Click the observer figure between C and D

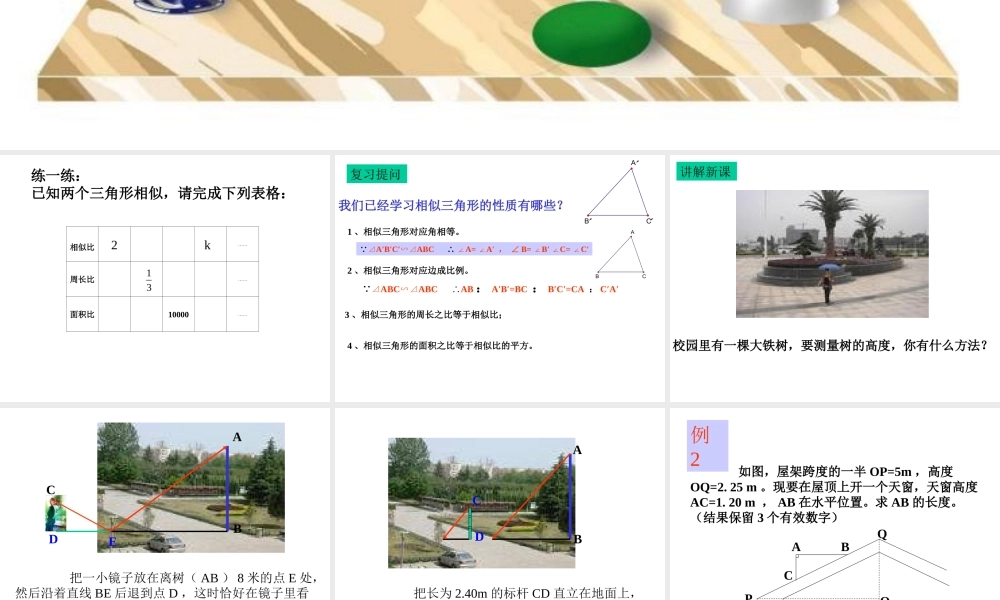coord(55,514)
